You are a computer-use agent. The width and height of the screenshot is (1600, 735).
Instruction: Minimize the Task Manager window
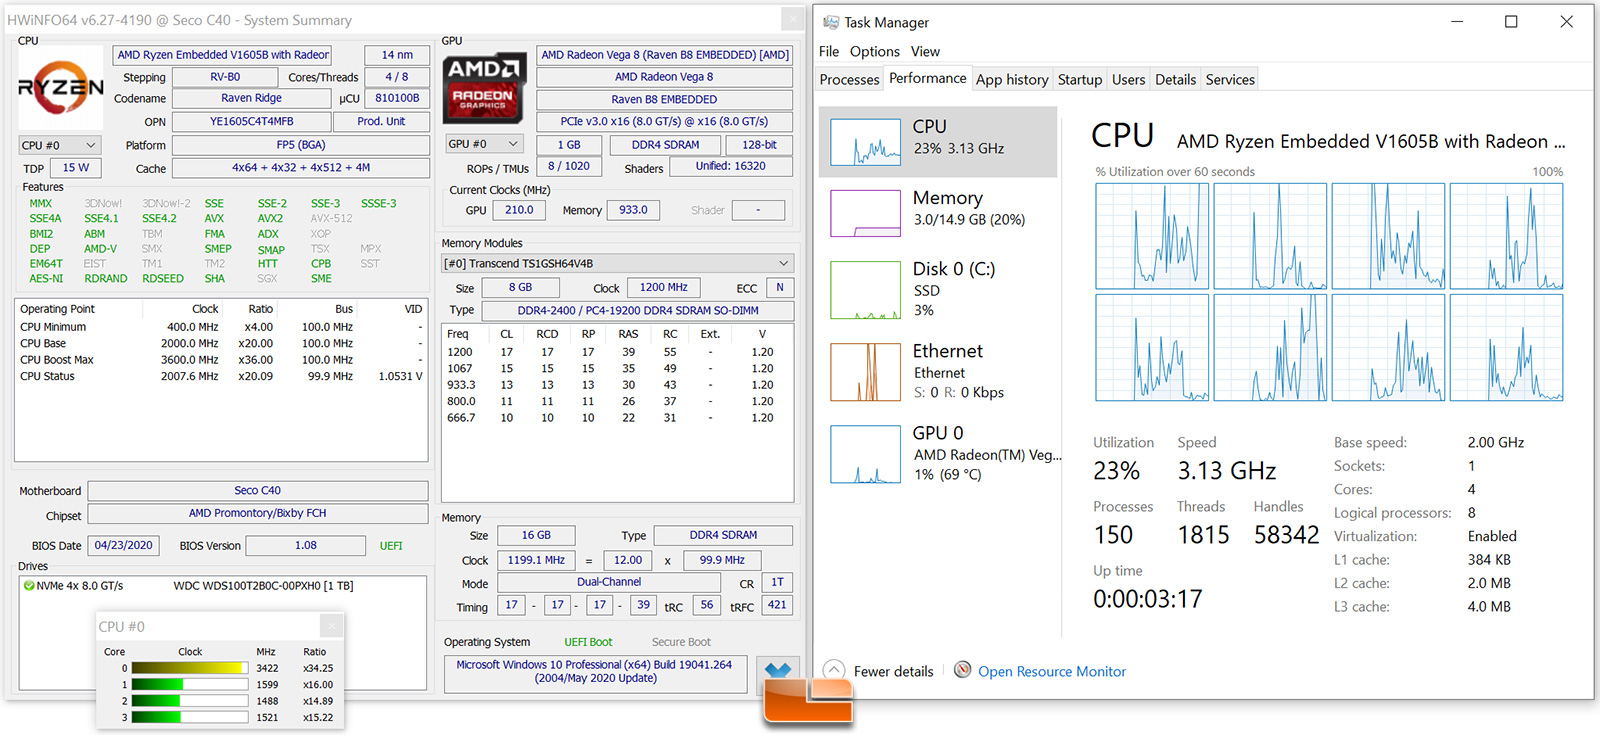[x=1457, y=21]
